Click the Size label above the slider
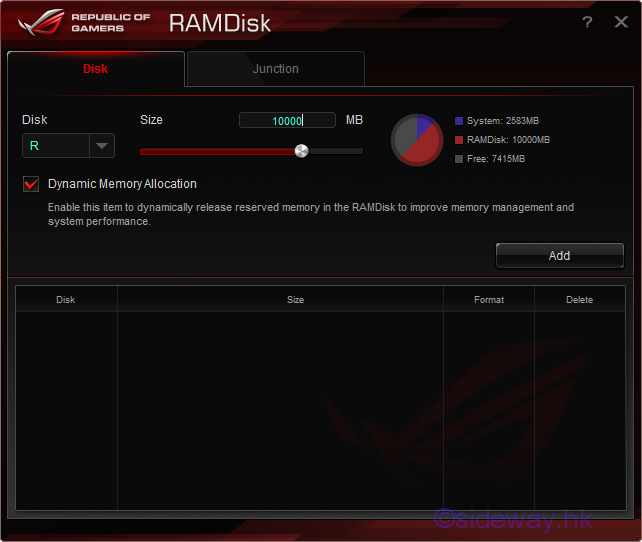 click(151, 120)
